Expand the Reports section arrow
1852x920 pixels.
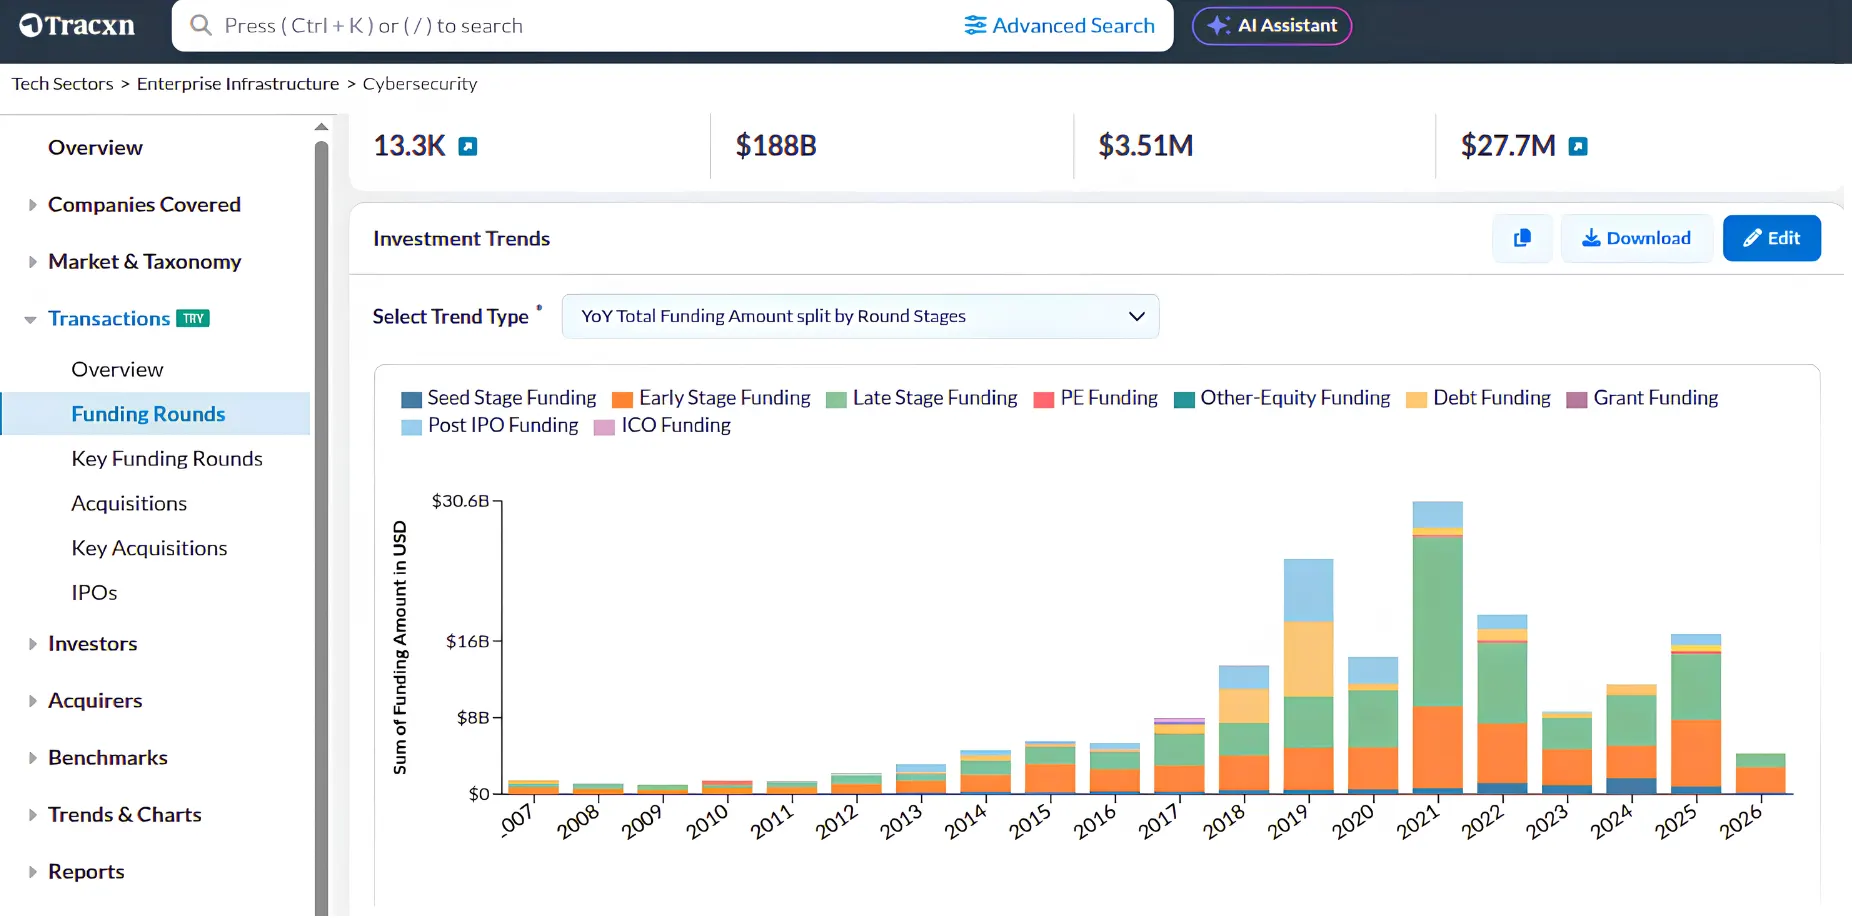click(32, 872)
